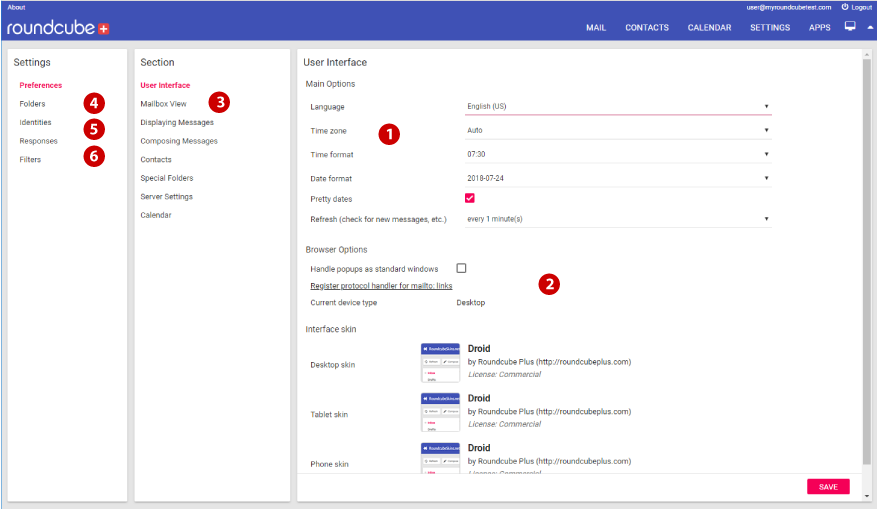Open the Language dropdown
This screenshot has height=509, width=877.
pyautogui.click(x=618, y=106)
